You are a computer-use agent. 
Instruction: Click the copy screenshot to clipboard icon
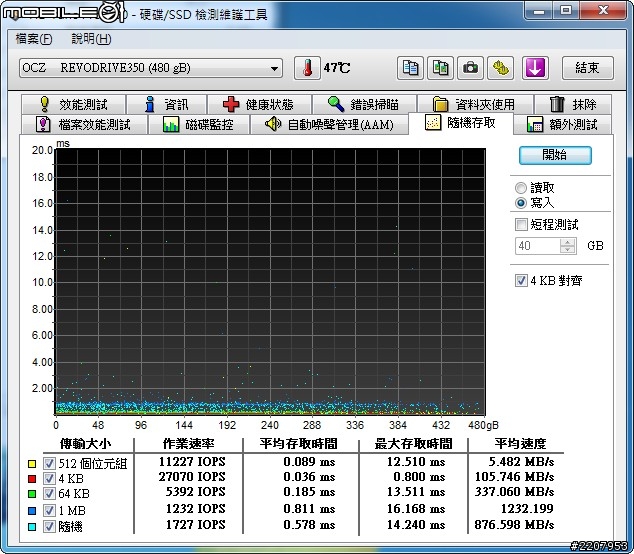point(440,68)
